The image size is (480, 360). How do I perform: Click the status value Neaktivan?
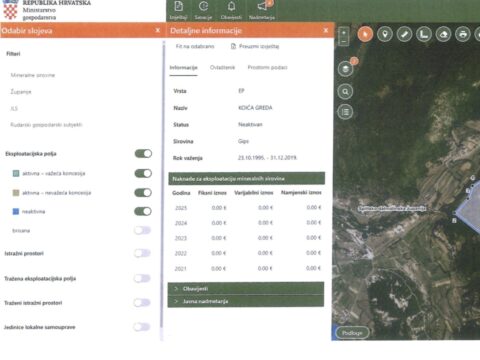pos(250,124)
